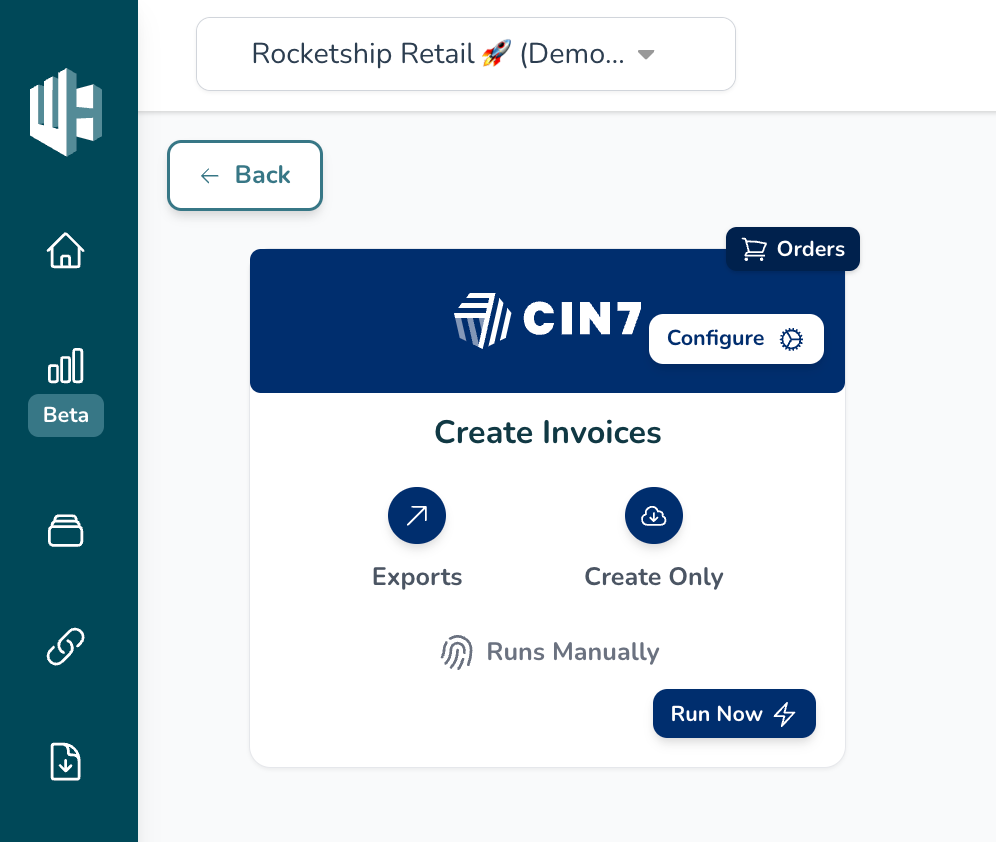Open the chain link connections icon
This screenshot has height=842, width=996.
click(x=66, y=647)
